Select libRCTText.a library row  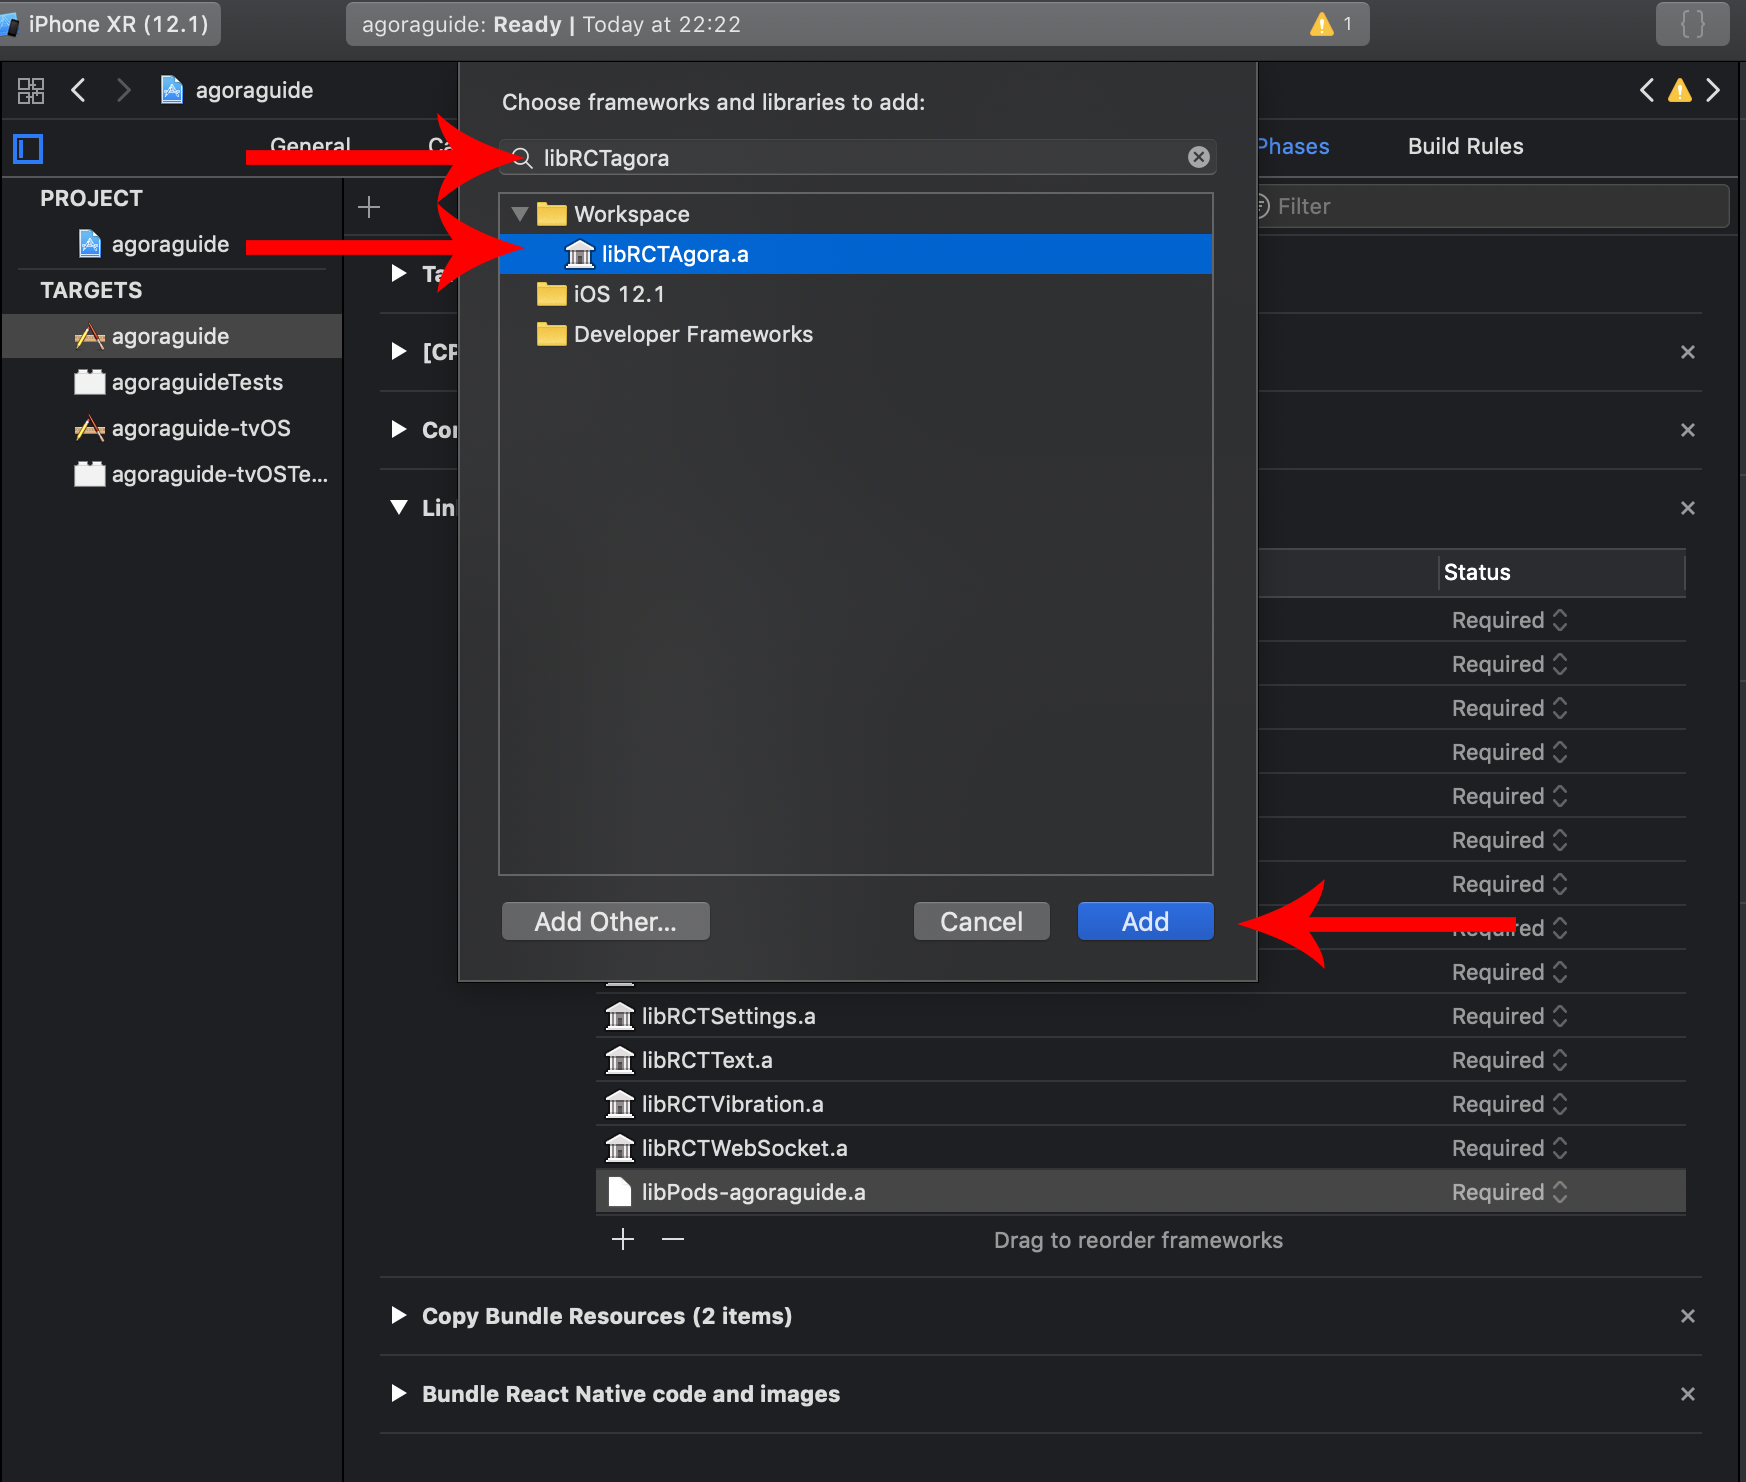click(x=1141, y=1060)
